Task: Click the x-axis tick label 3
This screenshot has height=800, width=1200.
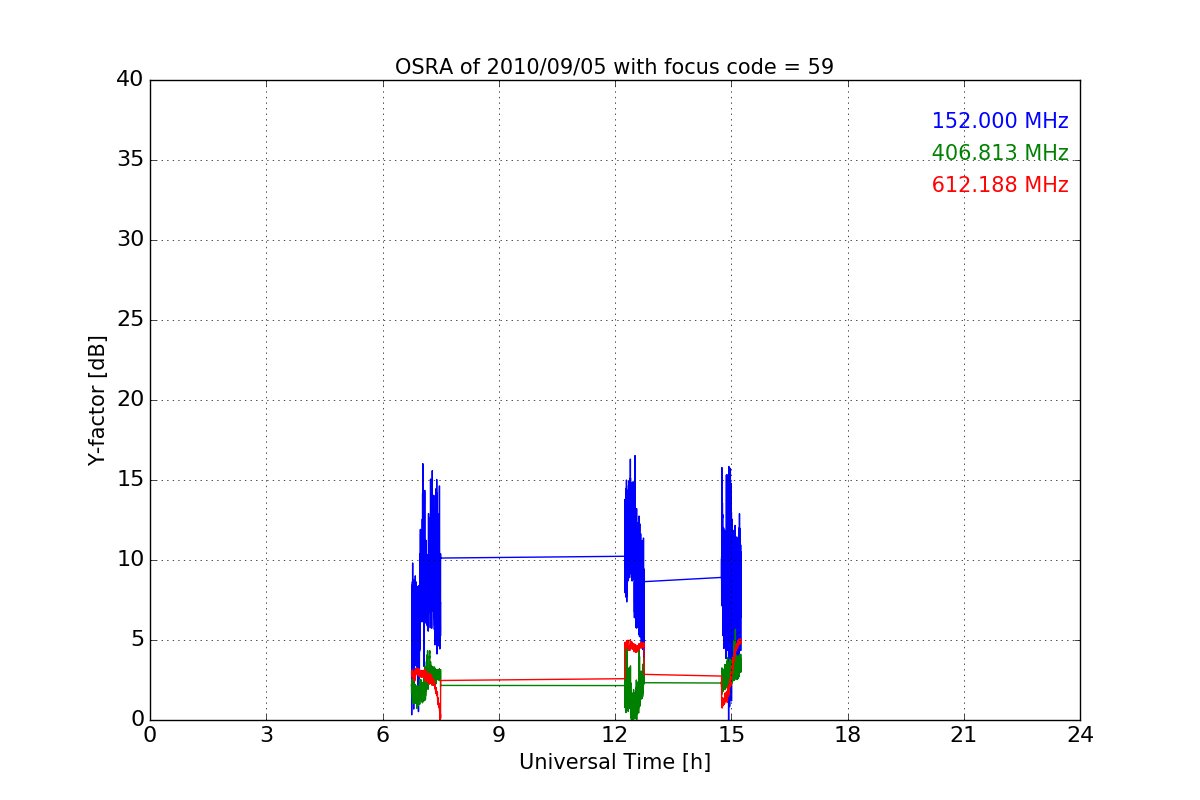Action: [x=266, y=735]
